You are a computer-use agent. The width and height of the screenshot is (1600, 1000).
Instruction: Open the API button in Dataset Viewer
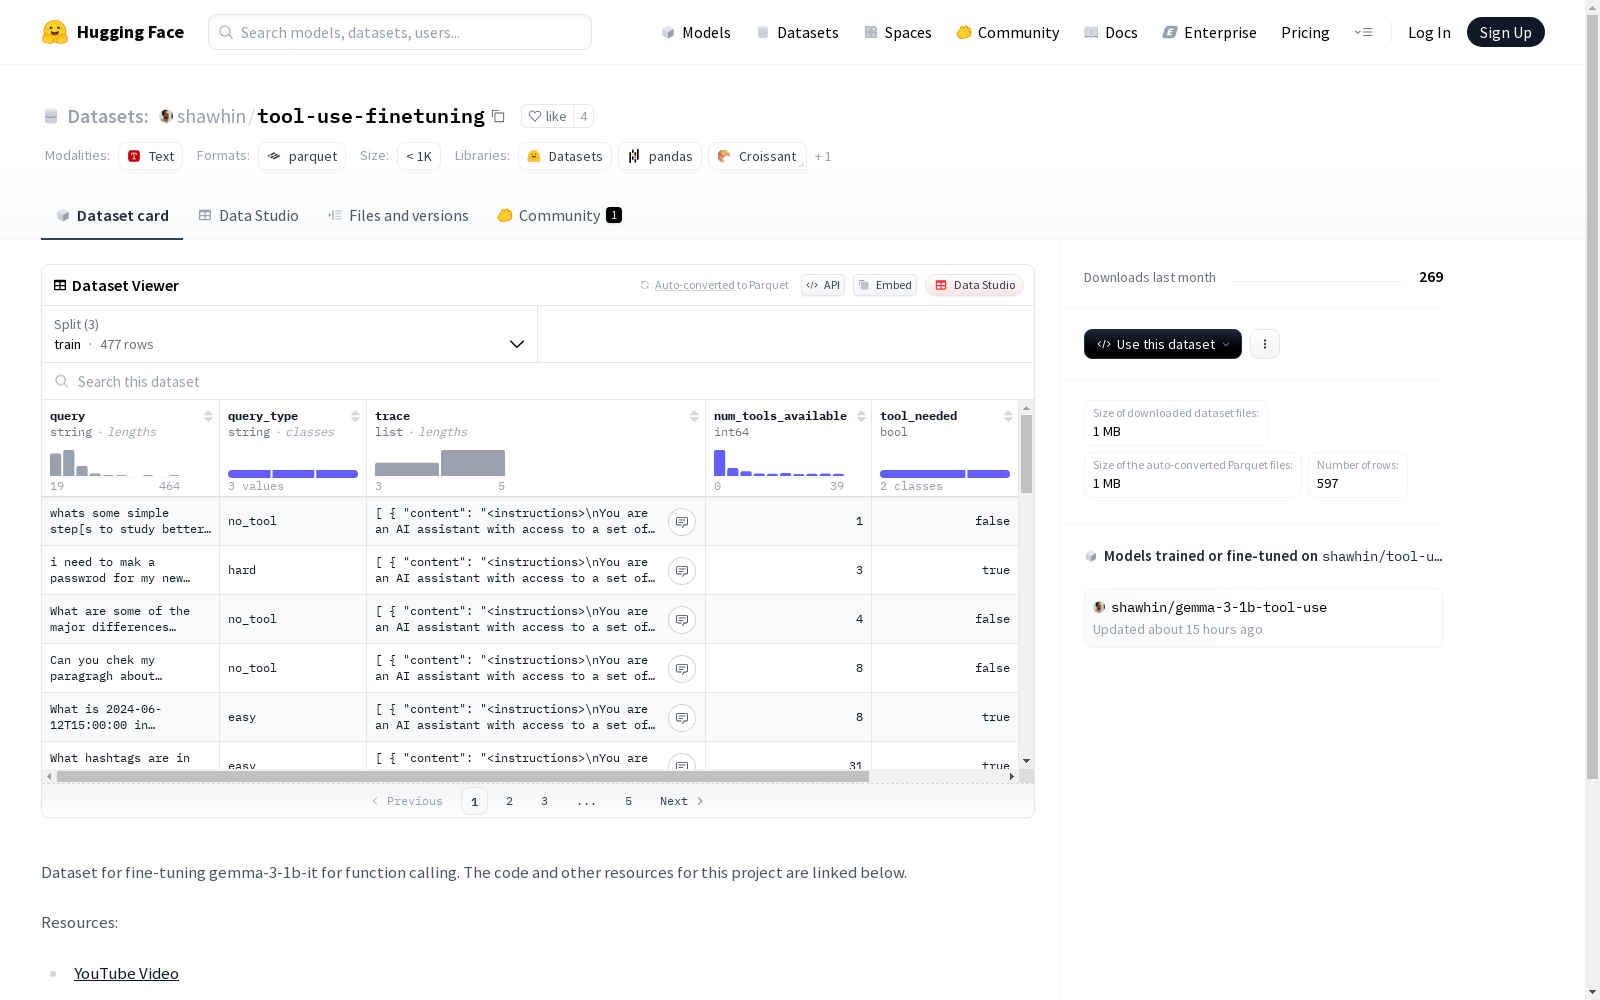[823, 285]
